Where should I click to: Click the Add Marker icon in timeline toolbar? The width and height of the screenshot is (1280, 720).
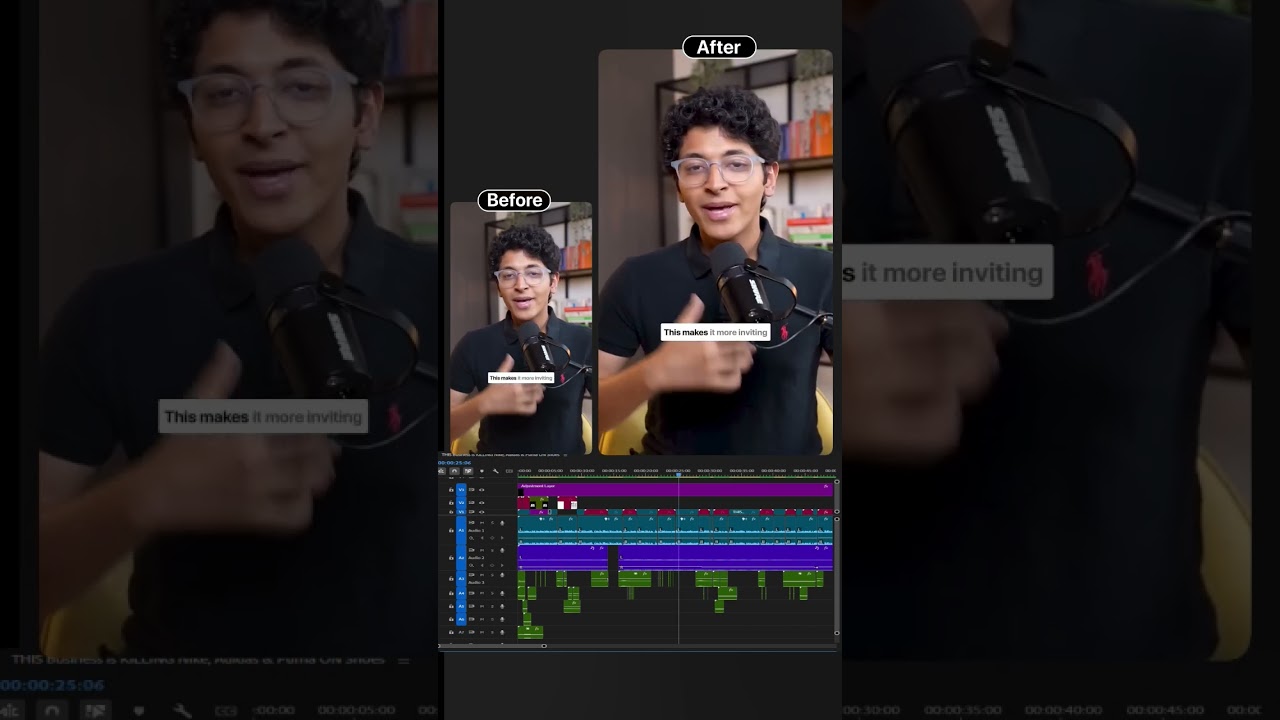point(482,471)
